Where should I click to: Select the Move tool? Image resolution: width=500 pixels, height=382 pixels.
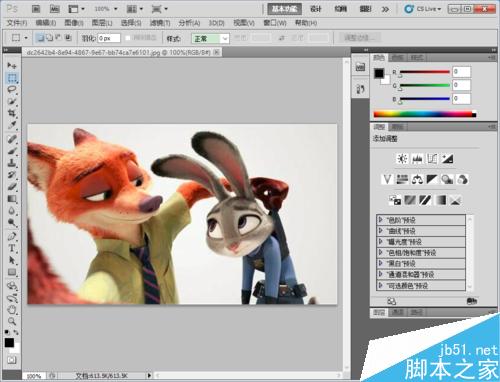click(x=12, y=65)
